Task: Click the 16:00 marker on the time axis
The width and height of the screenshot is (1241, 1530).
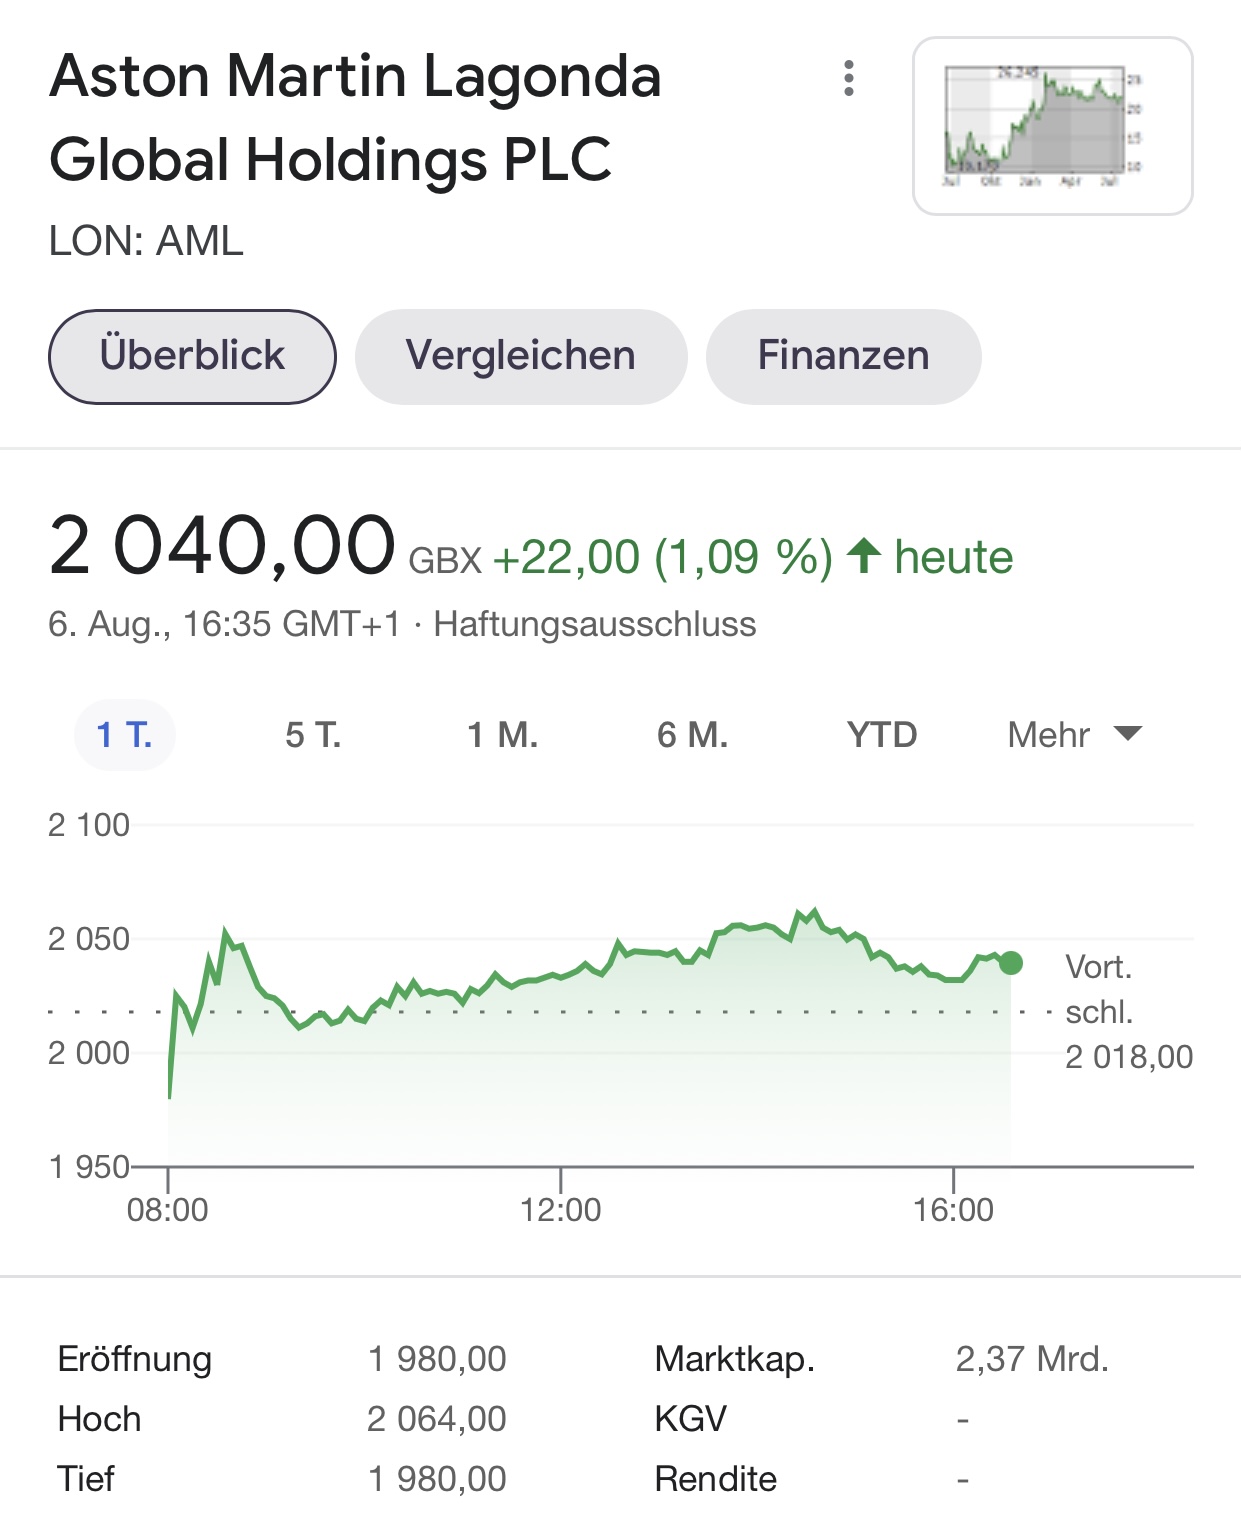Action: pyautogui.click(x=953, y=1209)
